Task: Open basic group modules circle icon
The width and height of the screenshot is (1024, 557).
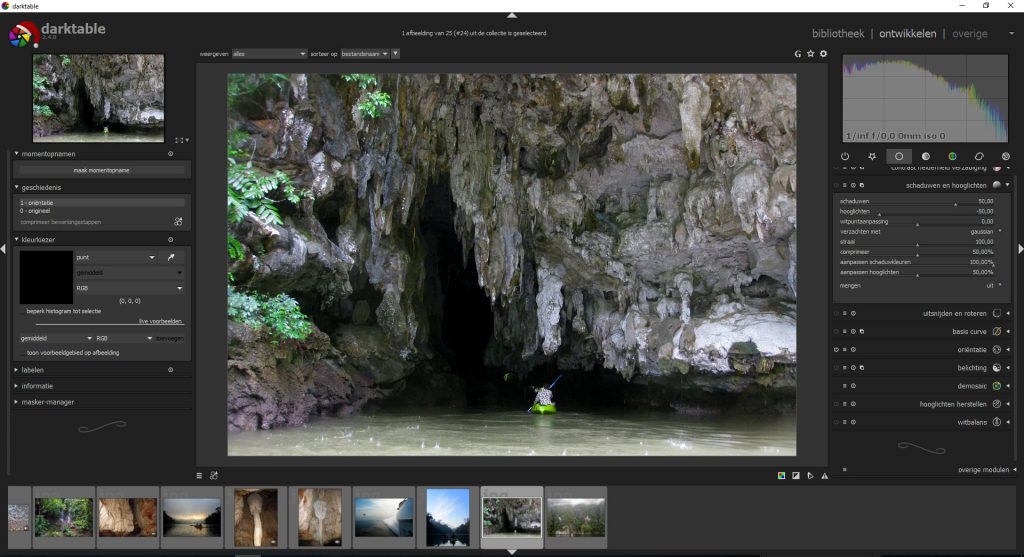Action: click(x=899, y=157)
